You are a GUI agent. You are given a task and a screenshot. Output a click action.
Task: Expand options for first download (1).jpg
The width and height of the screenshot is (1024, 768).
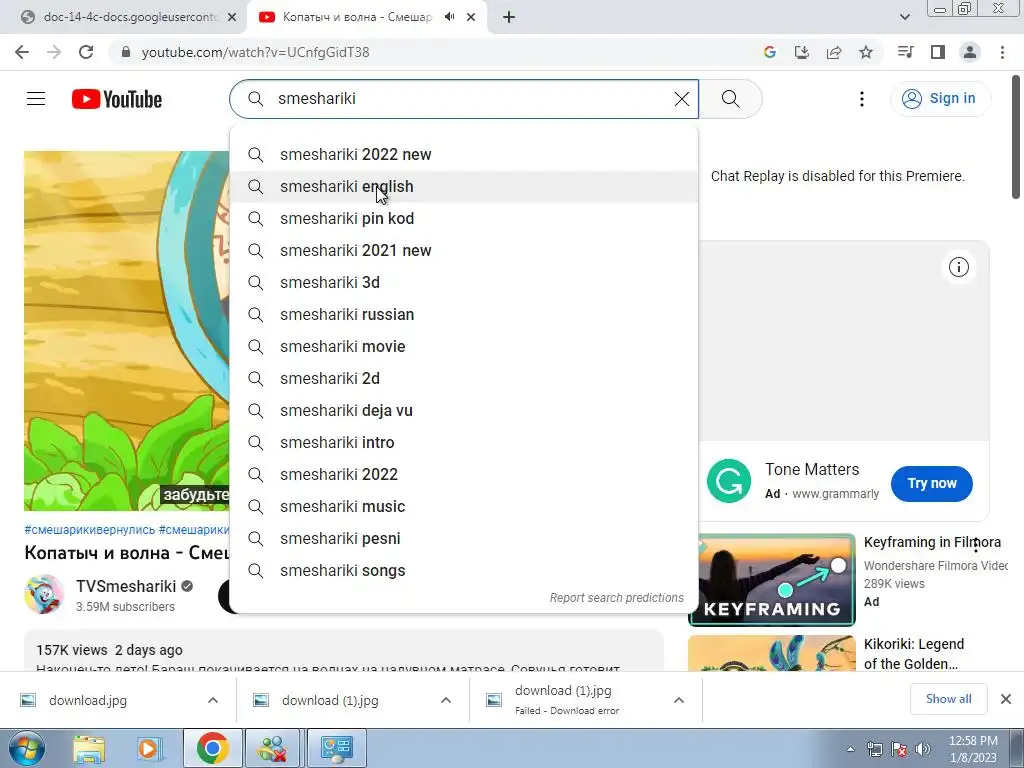tap(446, 700)
